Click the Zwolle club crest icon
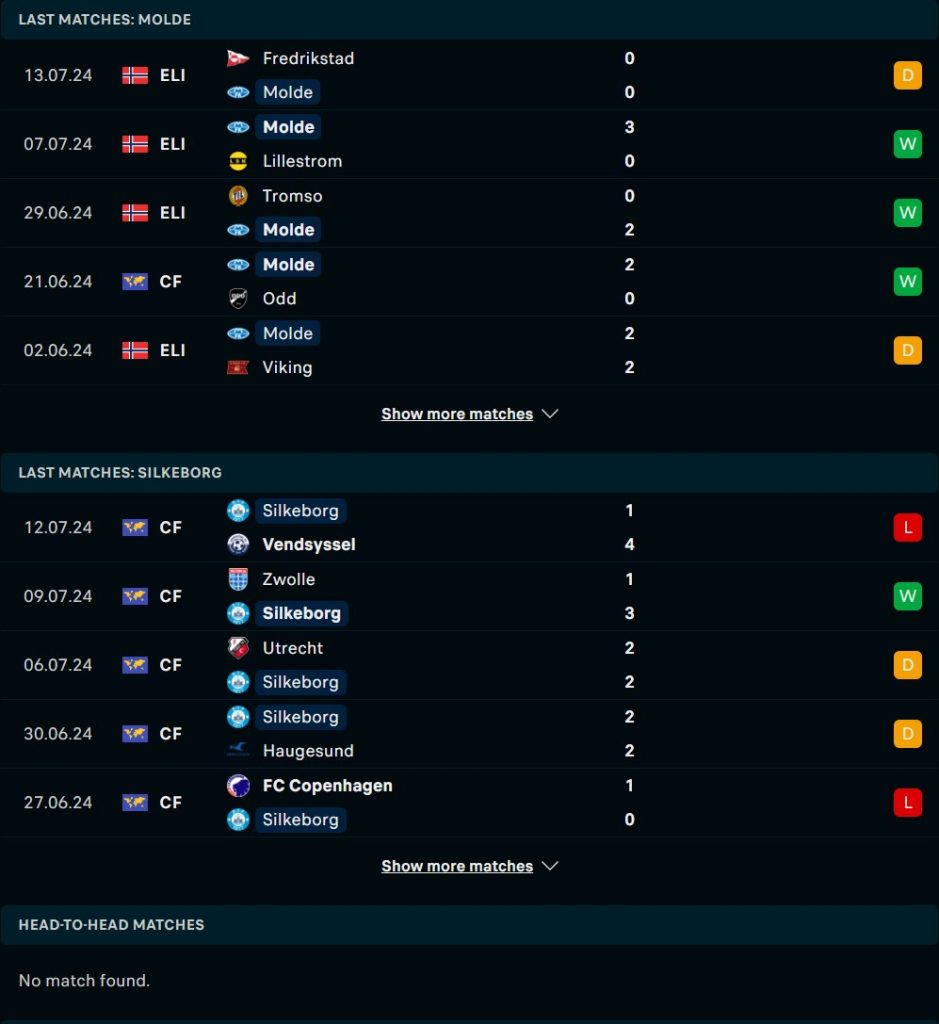Image resolution: width=939 pixels, height=1024 pixels. pyautogui.click(x=238, y=579)
